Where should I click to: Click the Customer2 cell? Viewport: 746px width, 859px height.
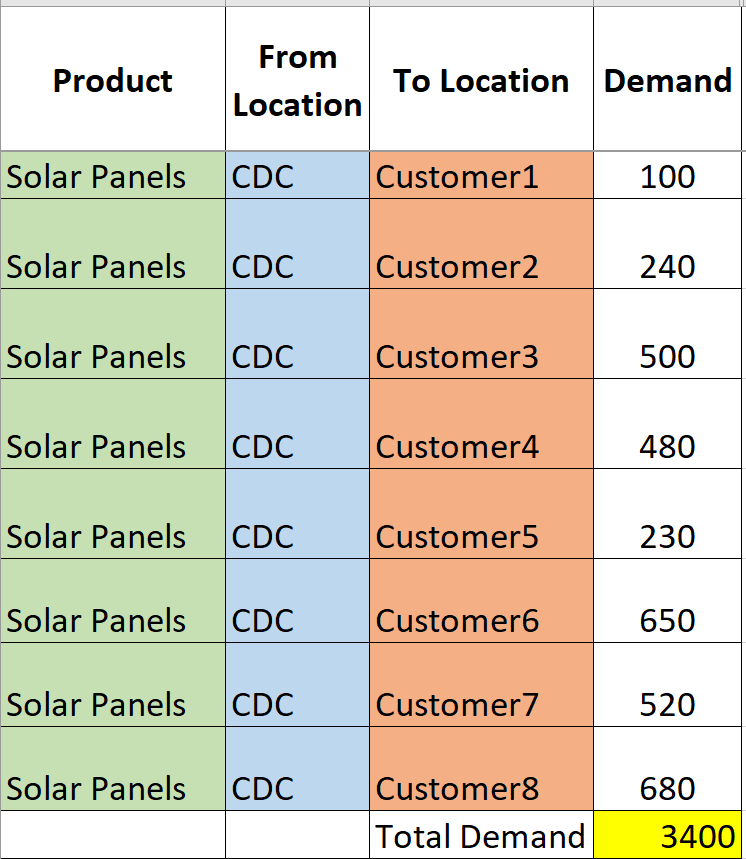click(481, 244)
